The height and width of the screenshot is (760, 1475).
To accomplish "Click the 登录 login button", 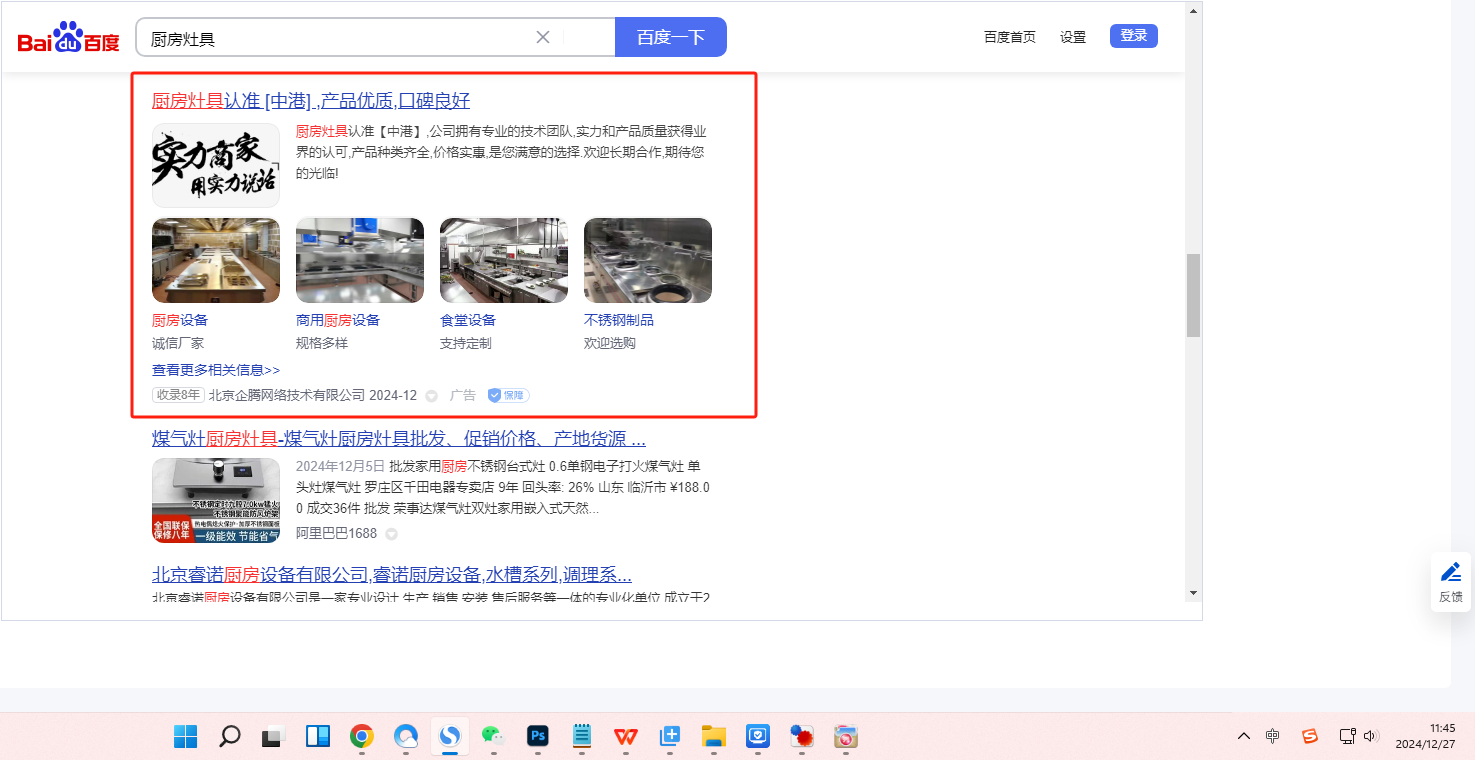I will (1133, 36).
